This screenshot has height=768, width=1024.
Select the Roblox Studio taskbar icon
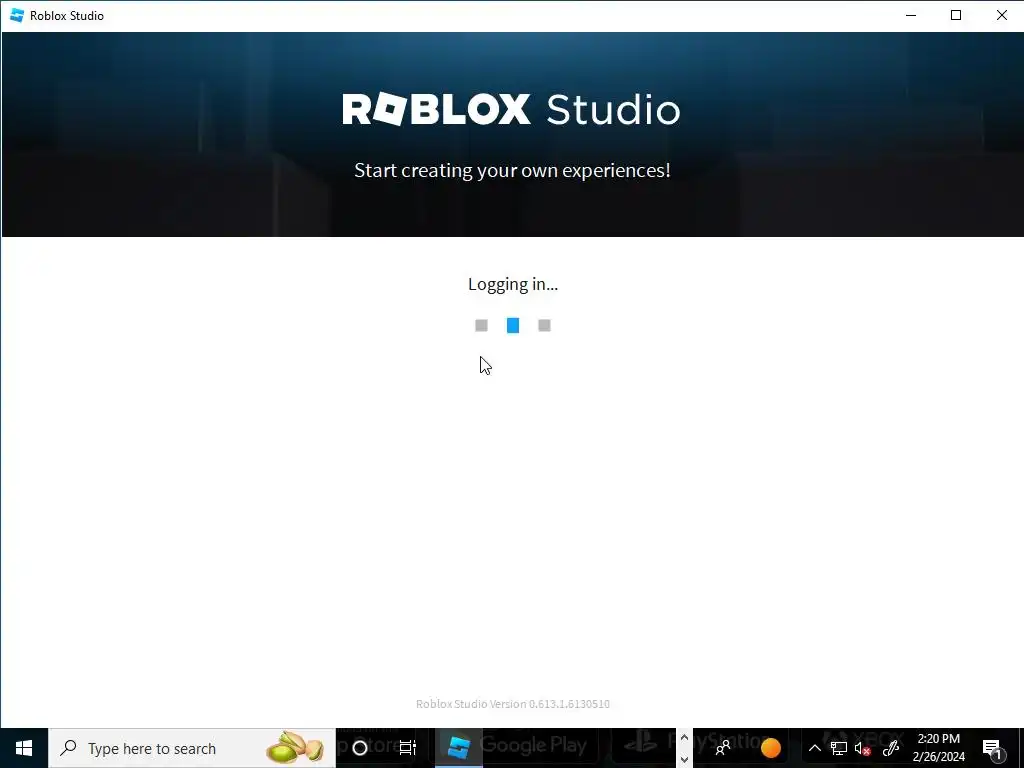coord(458,748)
